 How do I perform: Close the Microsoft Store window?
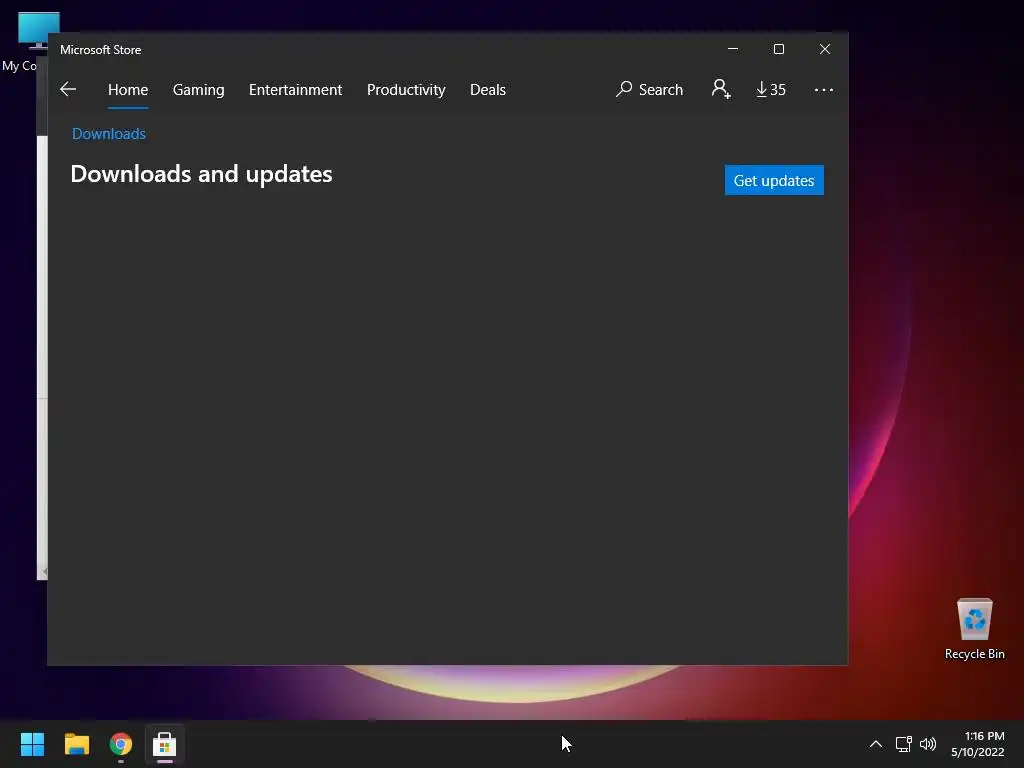tap(825, 49)
